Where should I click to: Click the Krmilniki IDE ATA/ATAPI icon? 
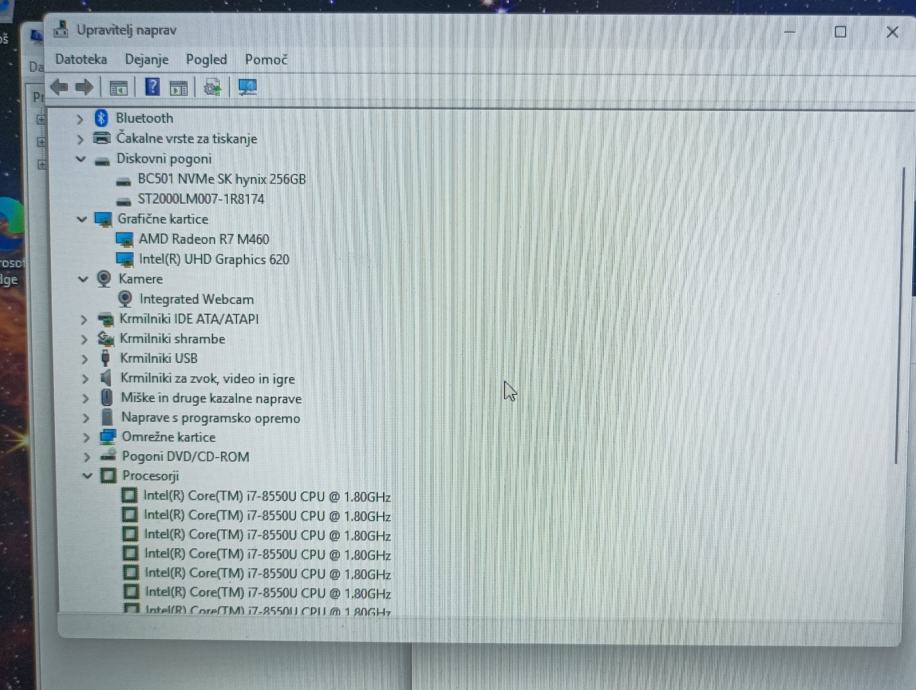pos(106,320)
